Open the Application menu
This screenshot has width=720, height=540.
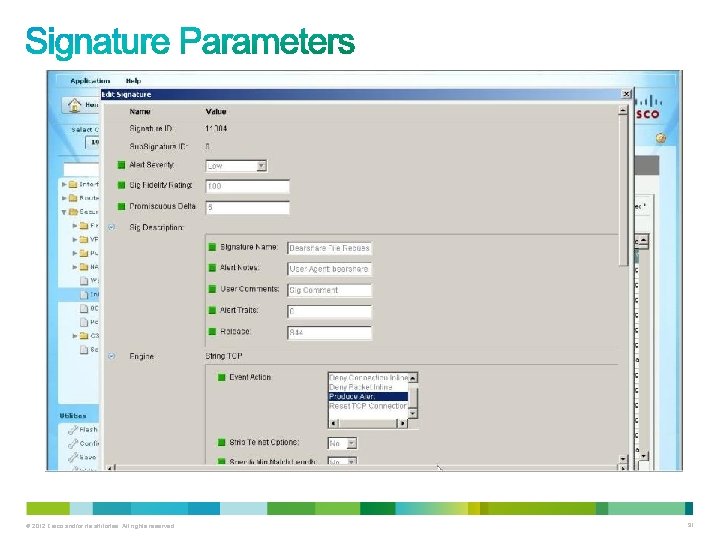pyautogui.click(x=90, y=81)
